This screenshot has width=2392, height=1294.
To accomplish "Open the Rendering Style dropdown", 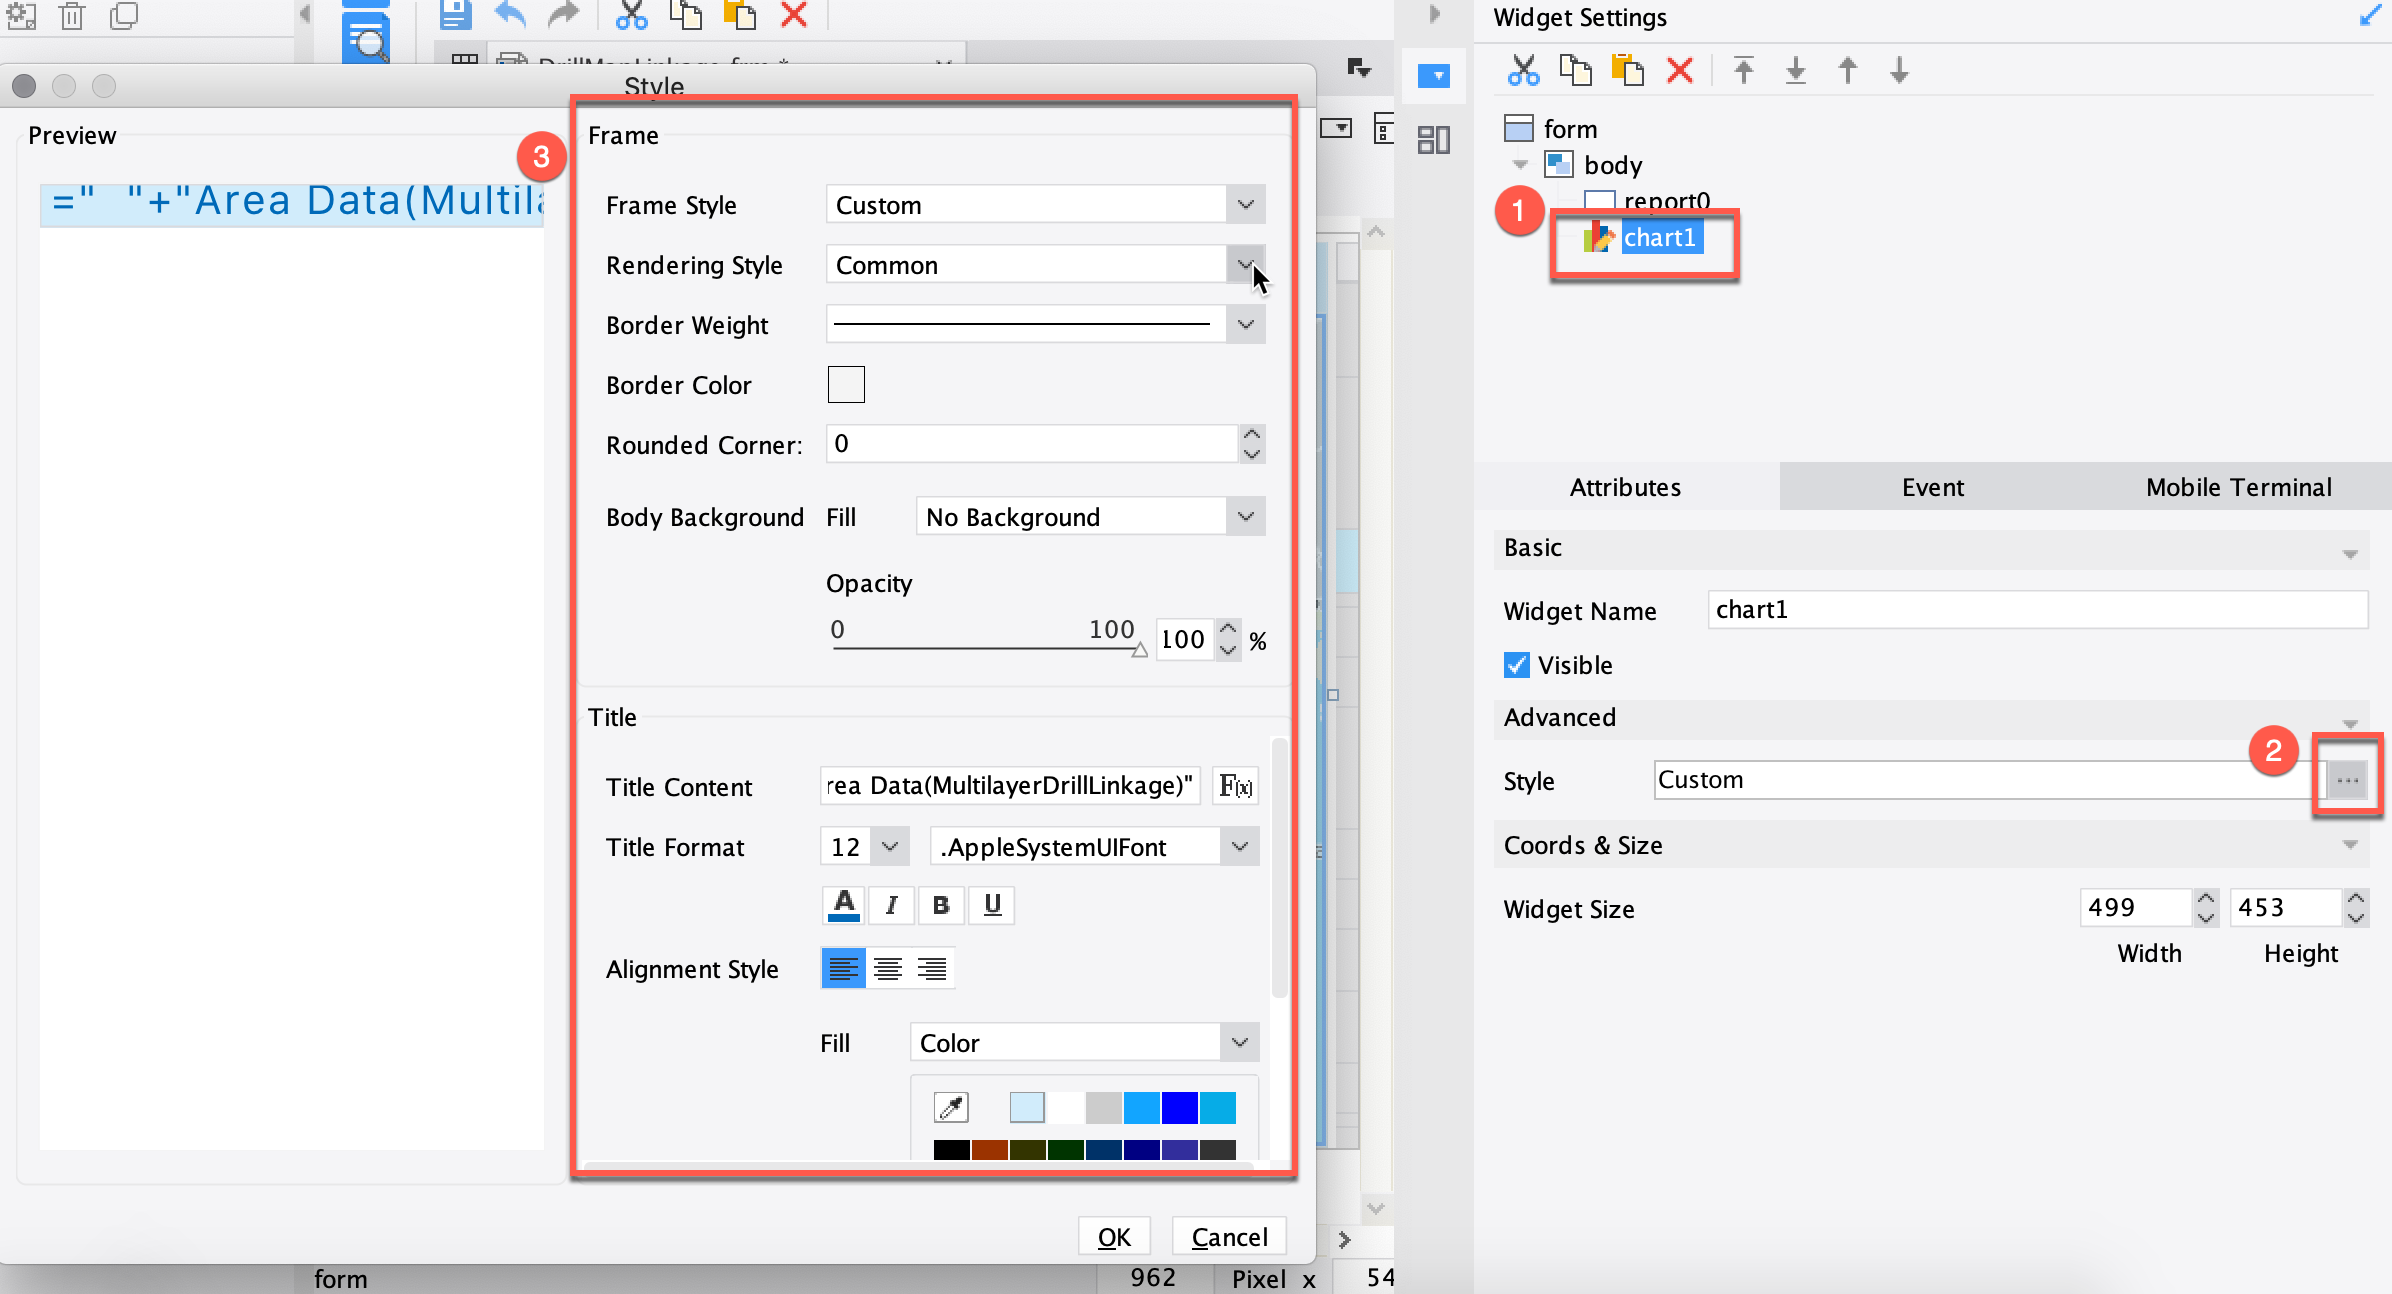I will (1245, 265).
